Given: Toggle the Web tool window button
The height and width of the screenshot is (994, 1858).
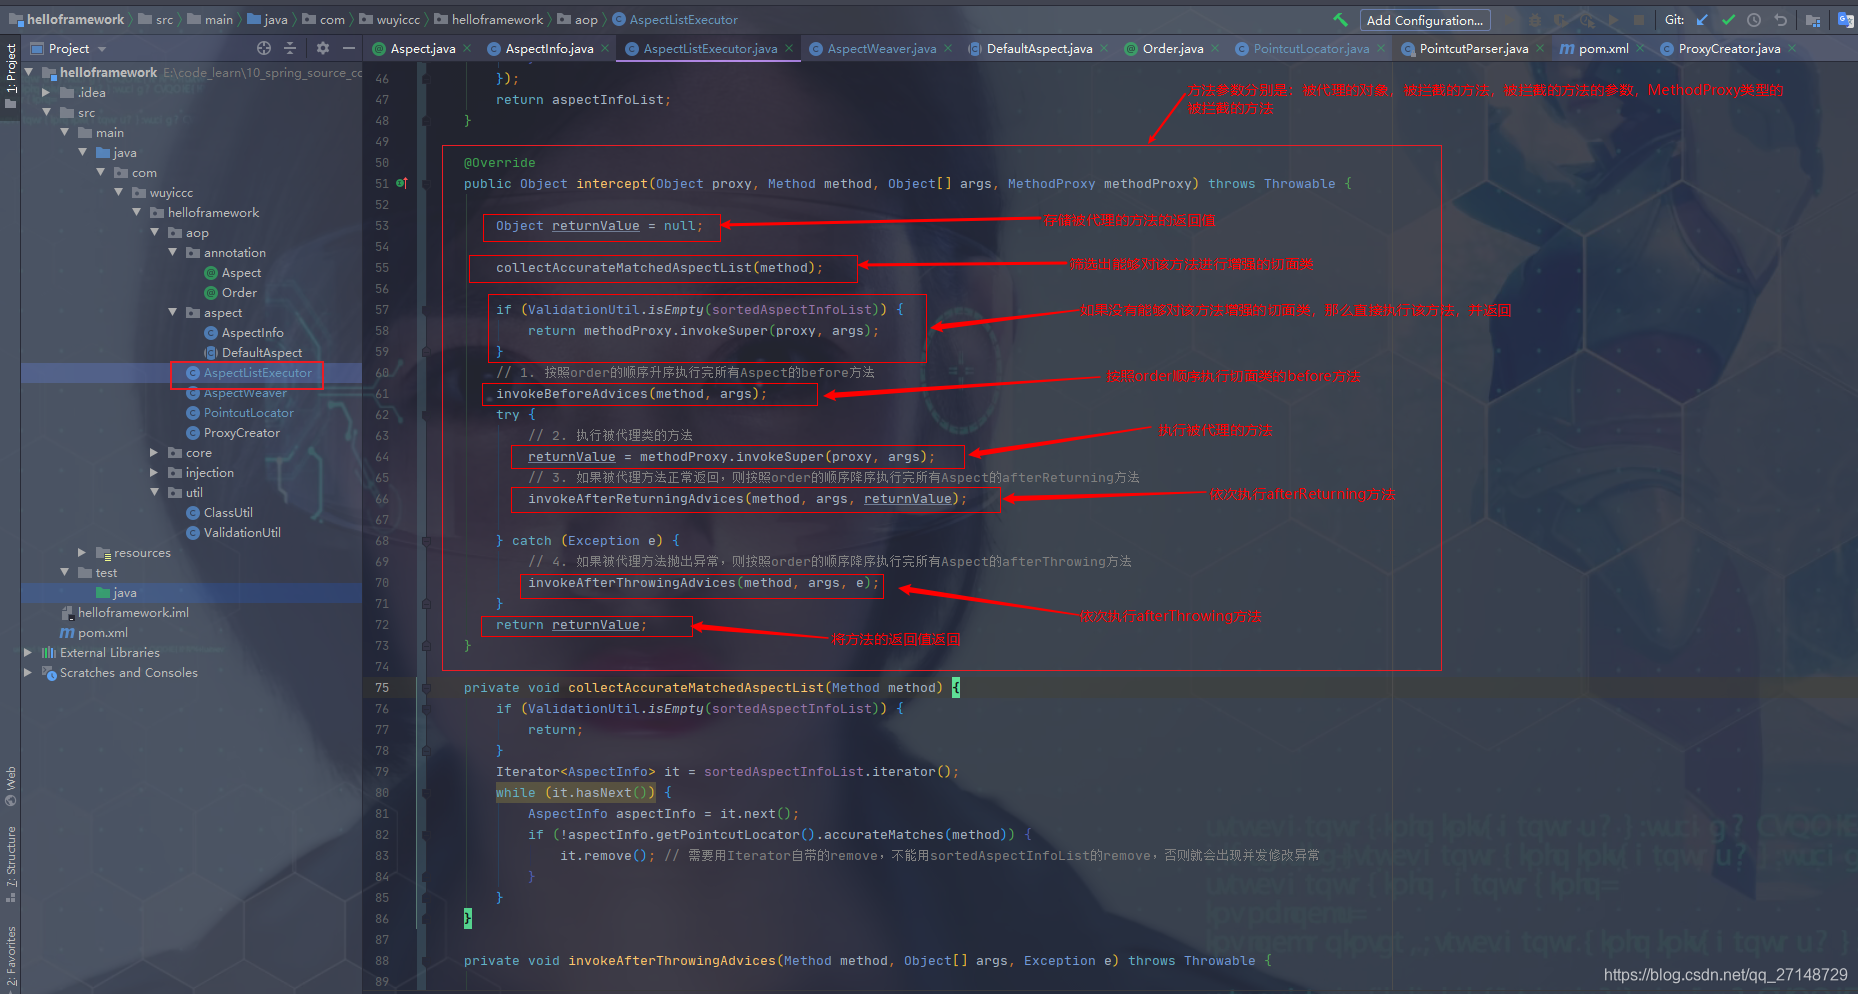Looking at the screenshot, I should 11,786.
